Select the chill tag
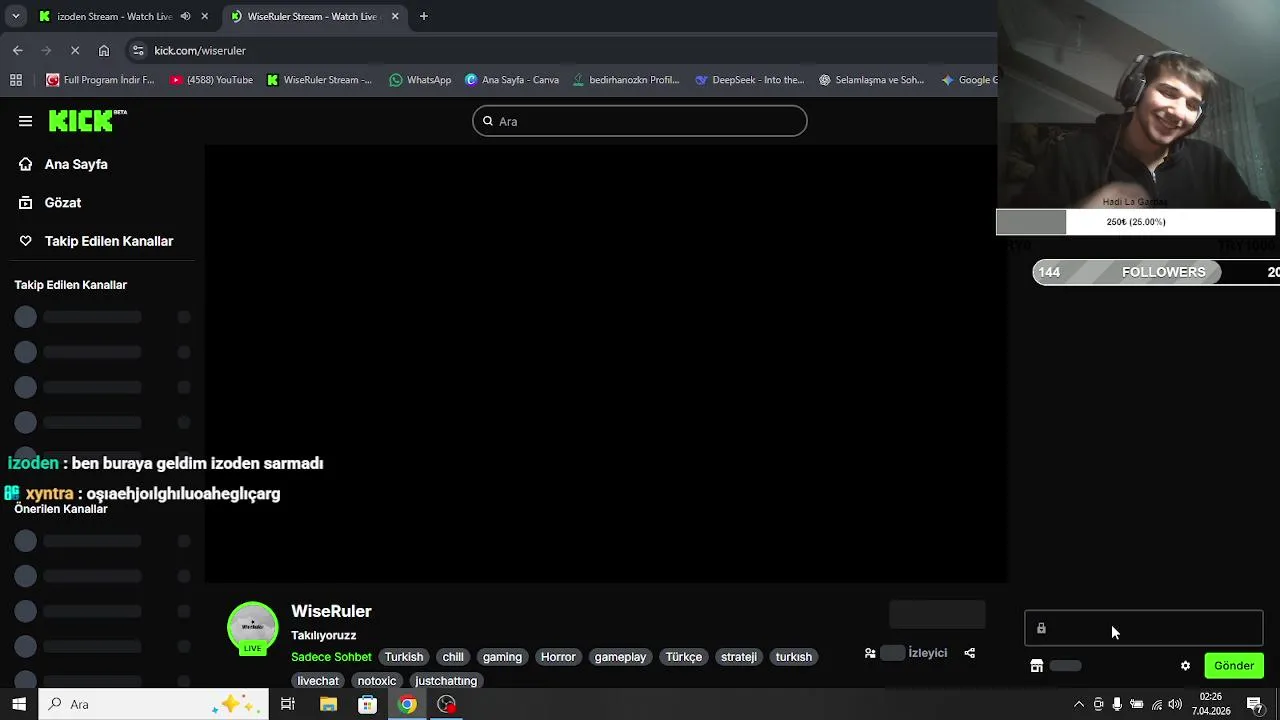 click(453, 657)
